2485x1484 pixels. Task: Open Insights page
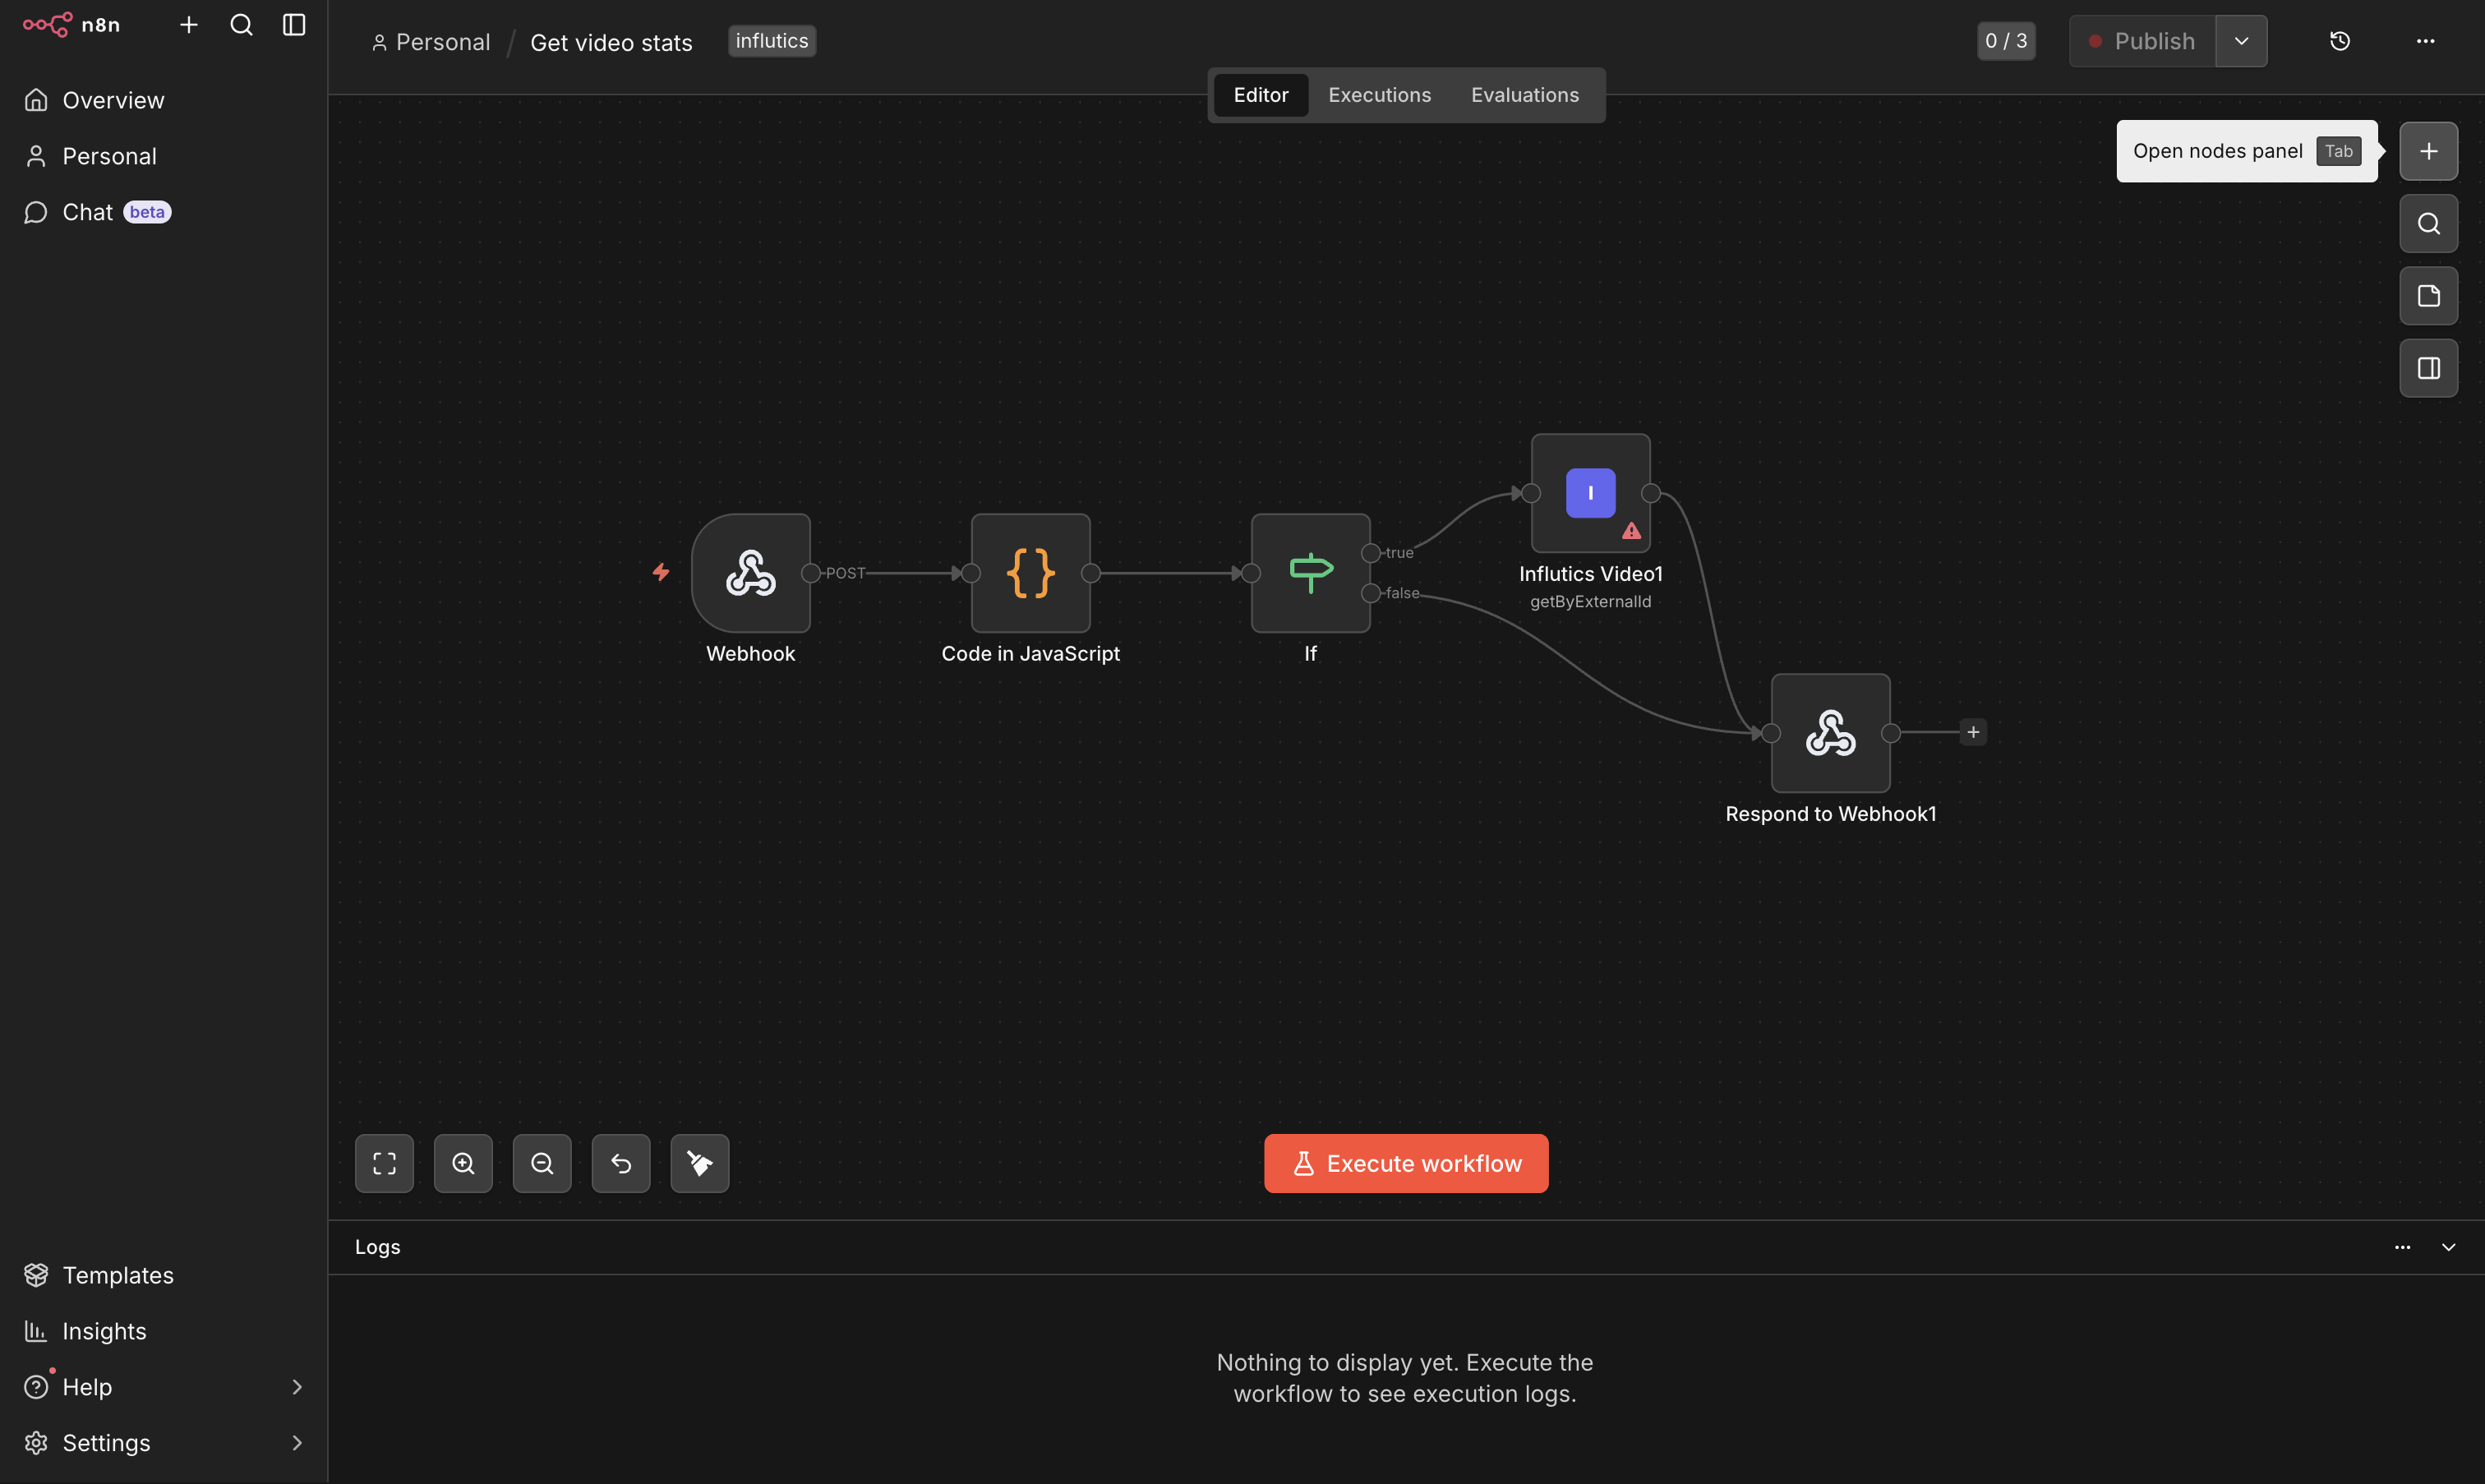coord(163,1331)
